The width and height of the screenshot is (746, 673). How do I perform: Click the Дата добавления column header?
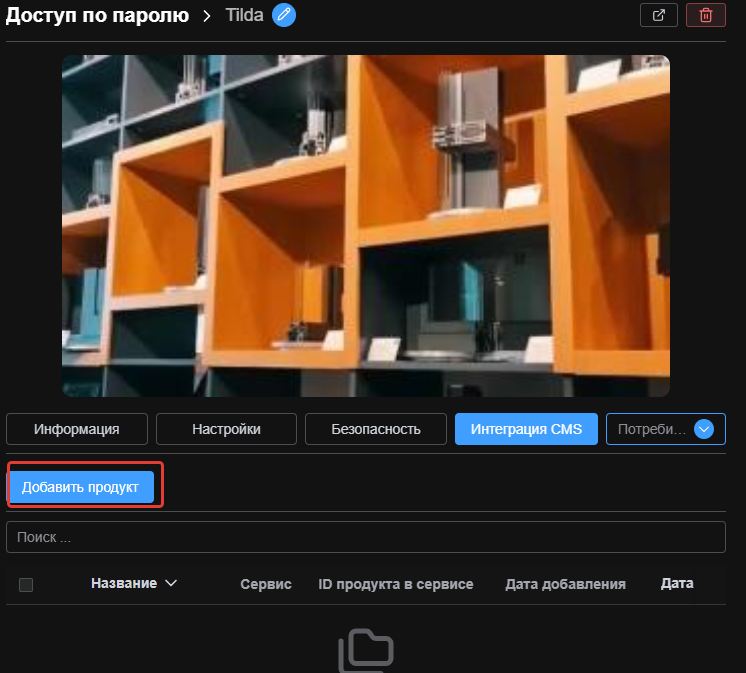[565, 584]
